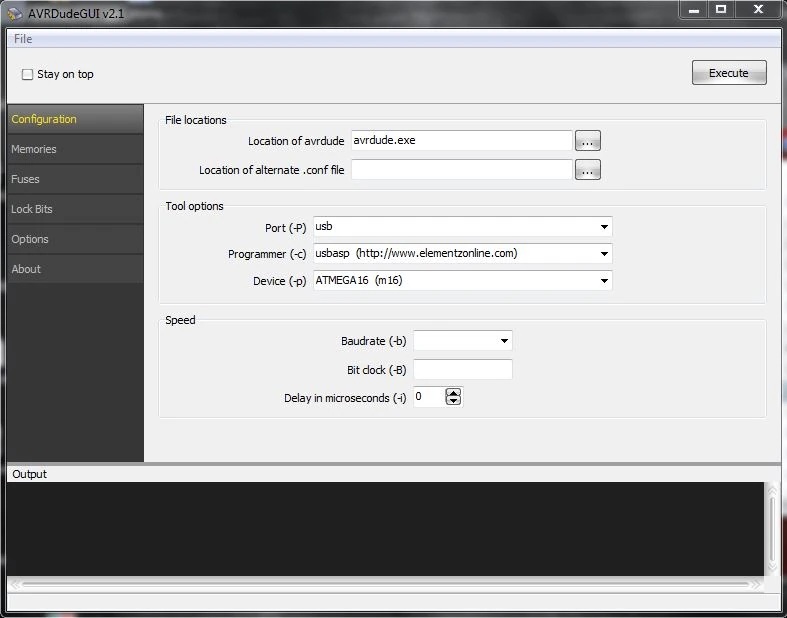Open the Programmer (-c) dropdown list
This screenshot has width=787, height=618.
pyautogui.click(x=604, y=254)
